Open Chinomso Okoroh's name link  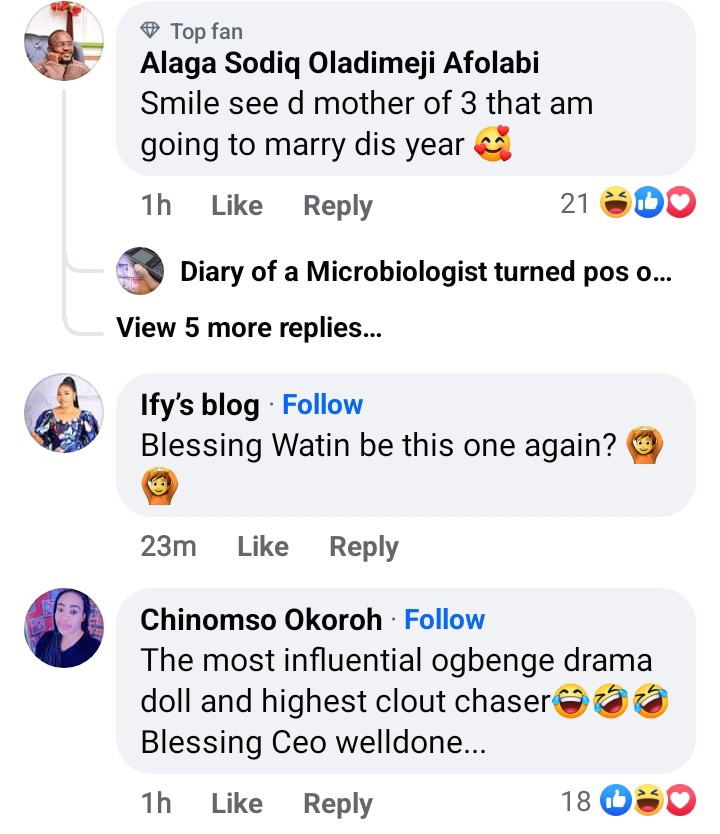click(x=261, y=620)
